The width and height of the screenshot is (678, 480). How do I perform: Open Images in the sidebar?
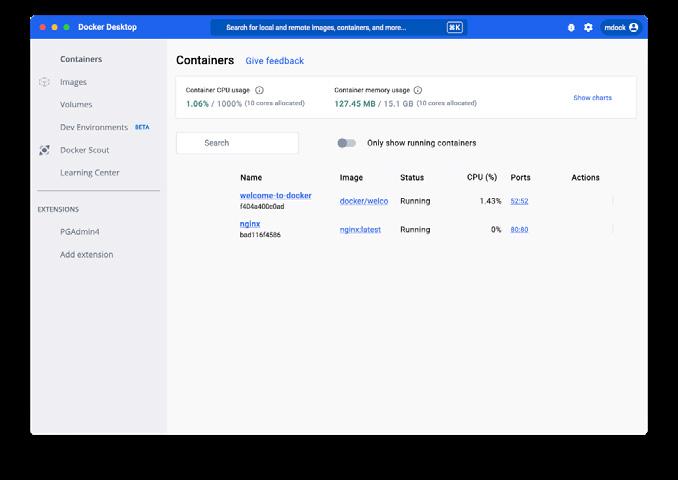73,82
